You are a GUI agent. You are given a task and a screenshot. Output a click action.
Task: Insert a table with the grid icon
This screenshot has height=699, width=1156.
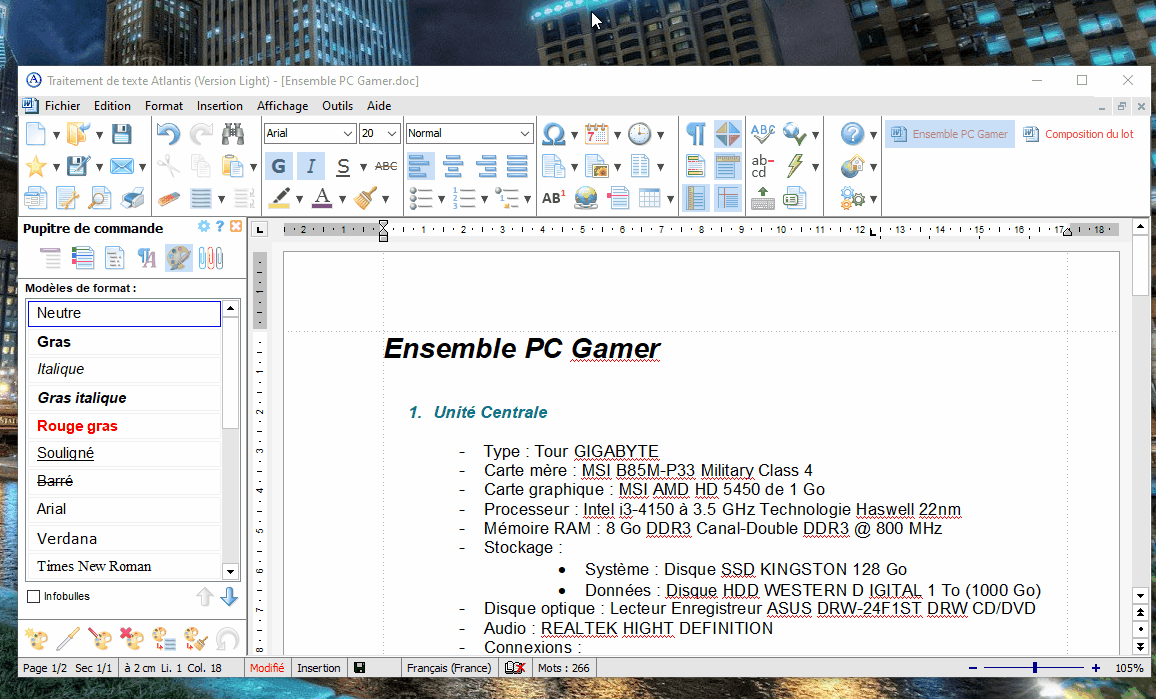(x=649, y=198)
